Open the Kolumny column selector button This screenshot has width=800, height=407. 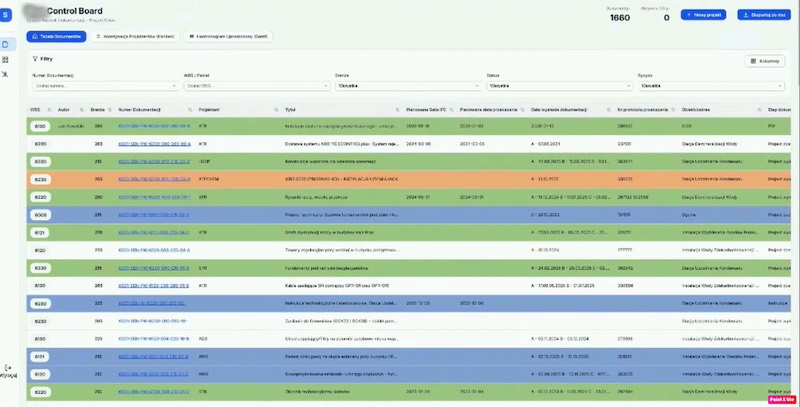765,61
